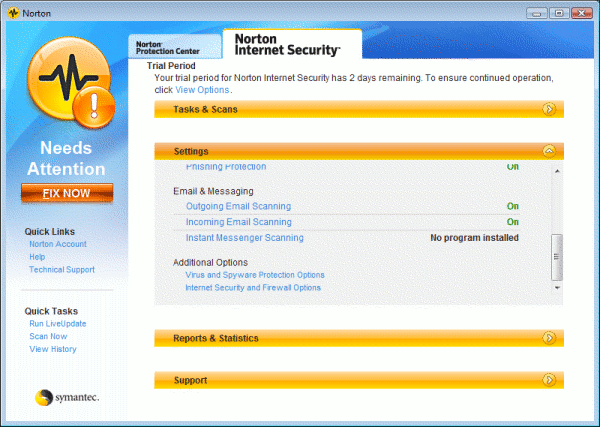
Task: Click the Email & Messaging heading
Action: click(213, 191)
